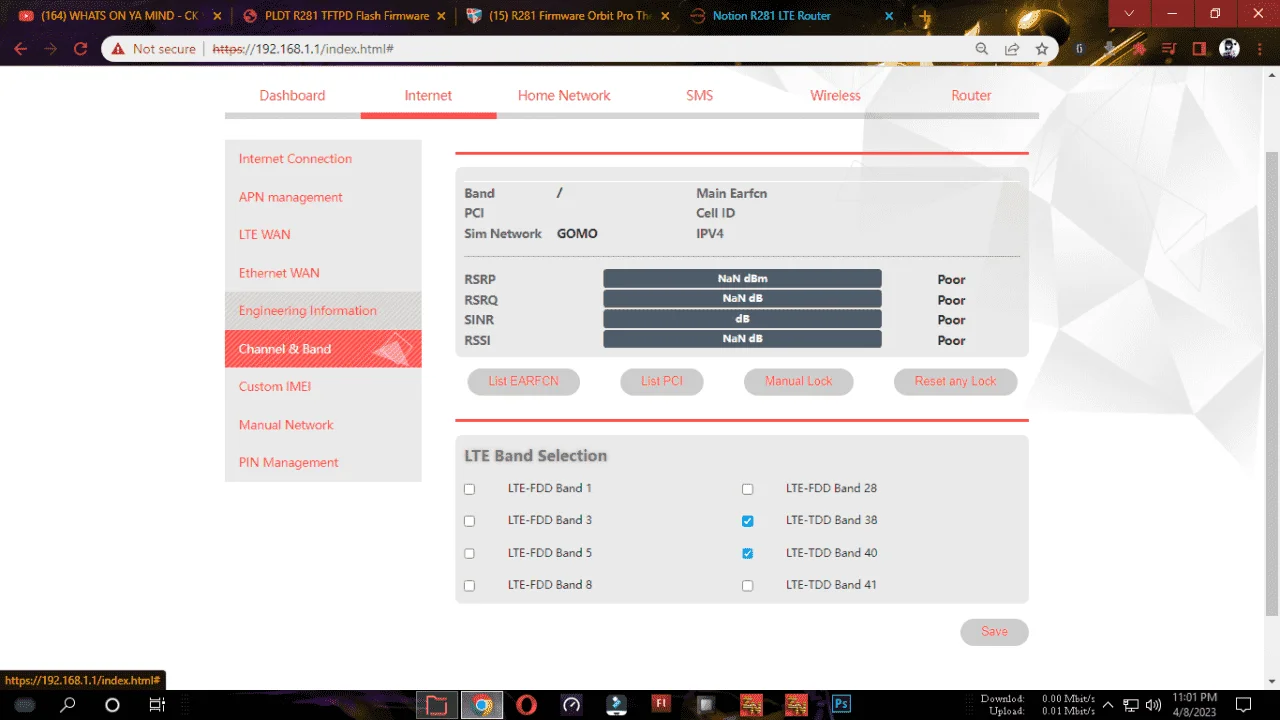Open the Windows Start button
Screen dimensions: 1280x720
(x=24, y=705)
